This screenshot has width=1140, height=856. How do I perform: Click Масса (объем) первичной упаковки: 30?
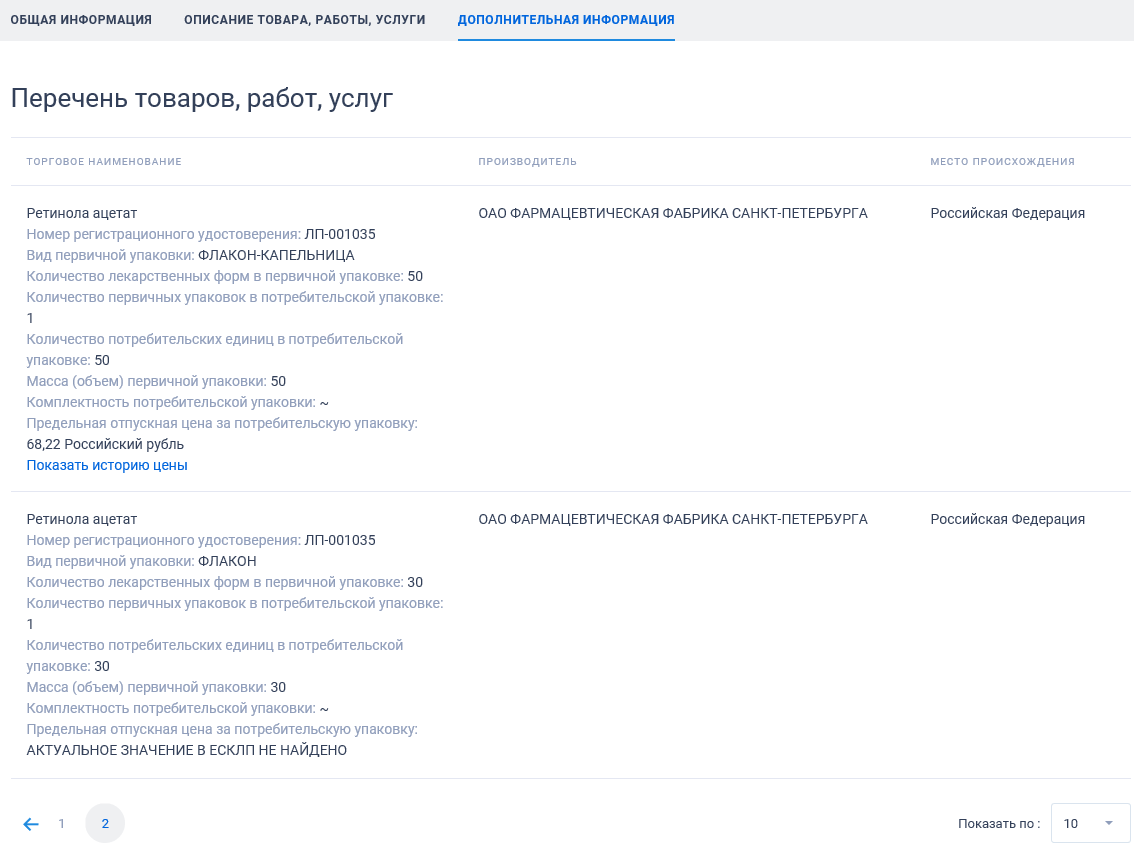pyautogui.click(x=156, y=687)
